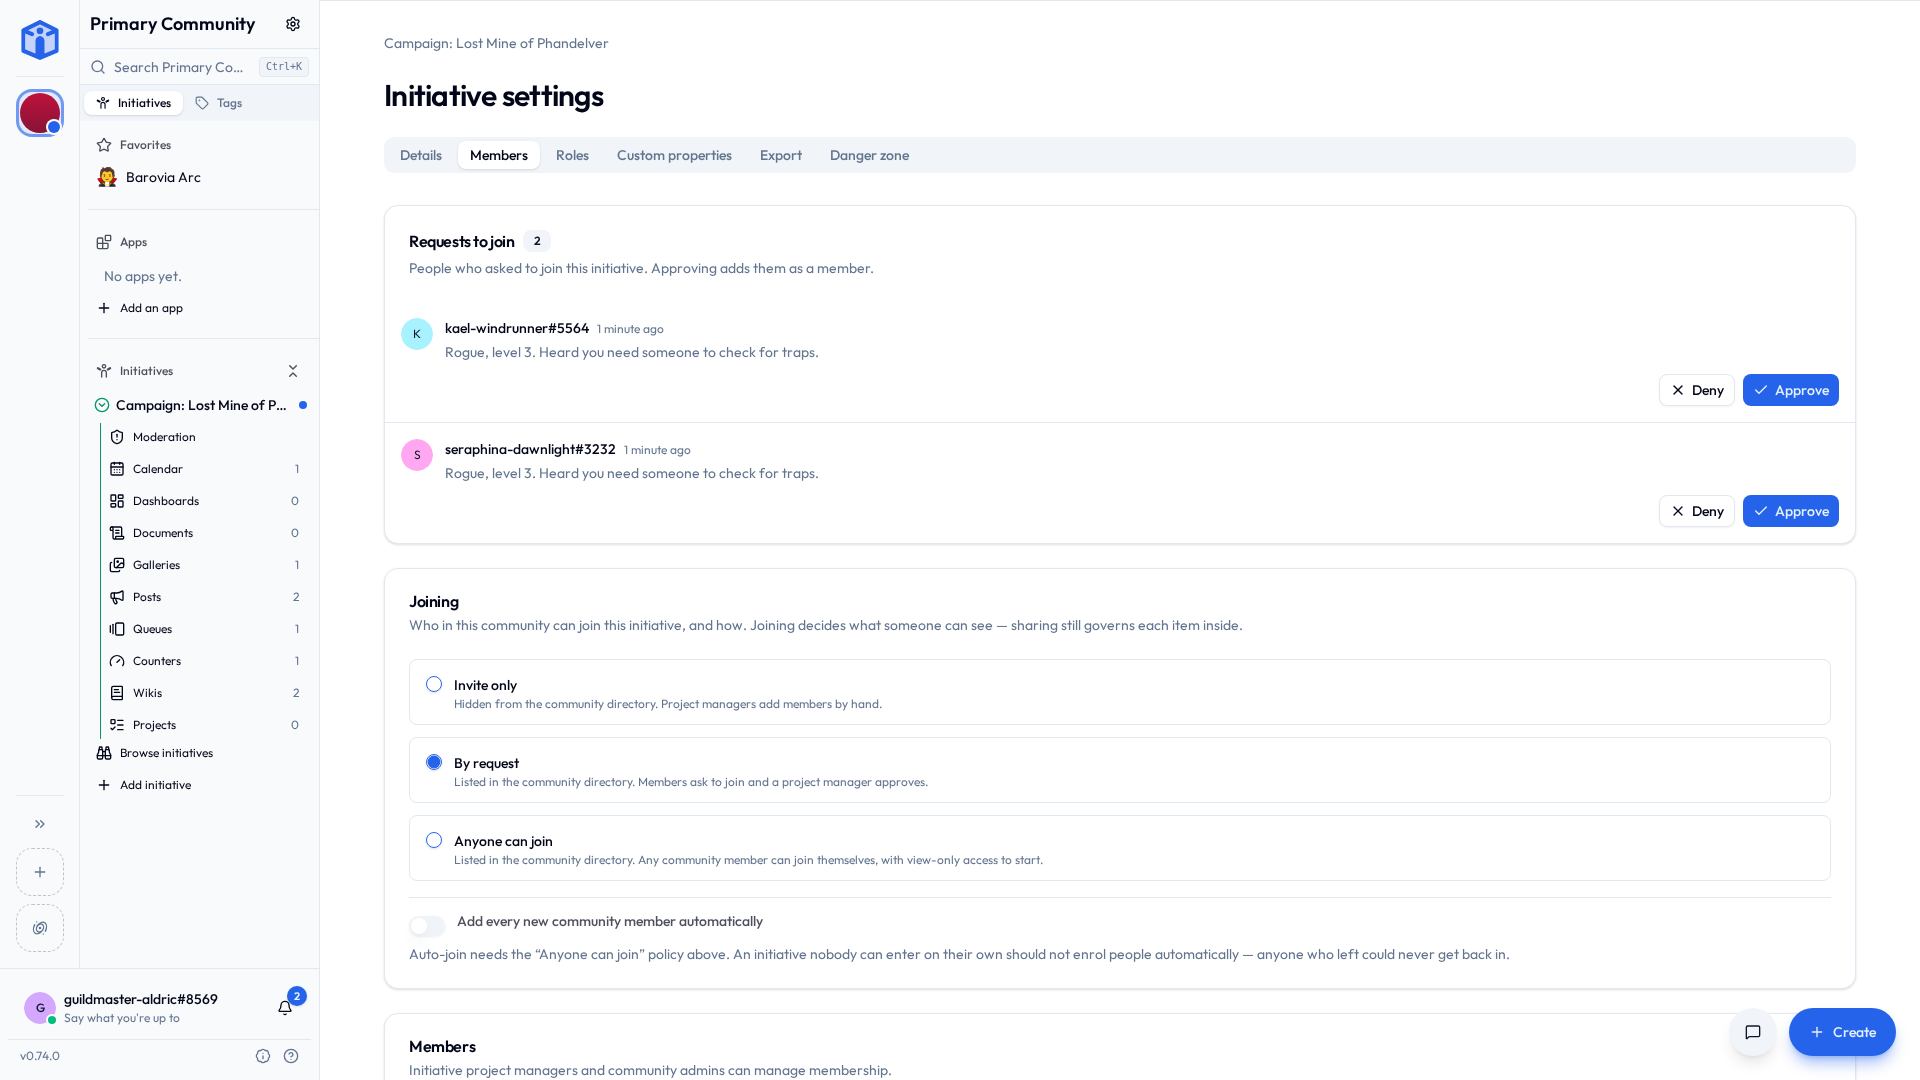Switch to the Members tab
This screenshot has height=1080, width=1920.
[x=499, y=155]
